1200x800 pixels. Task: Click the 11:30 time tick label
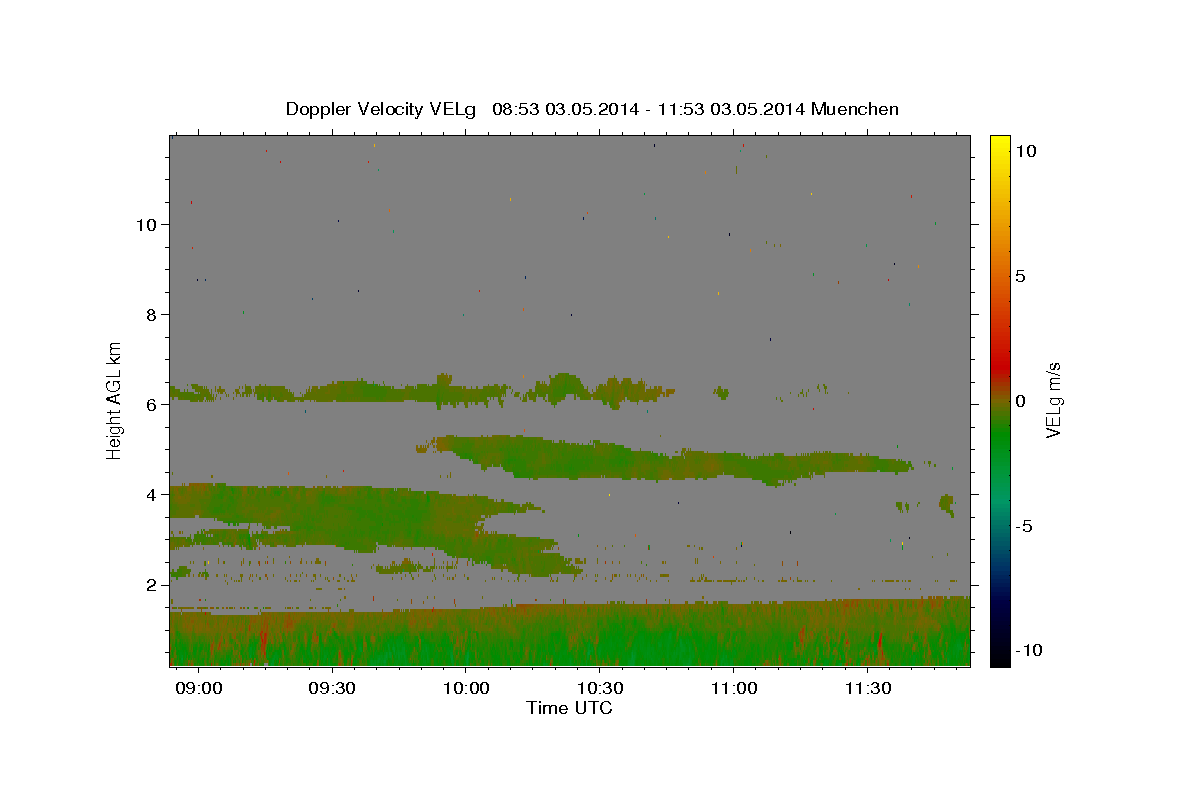[867, 689]
